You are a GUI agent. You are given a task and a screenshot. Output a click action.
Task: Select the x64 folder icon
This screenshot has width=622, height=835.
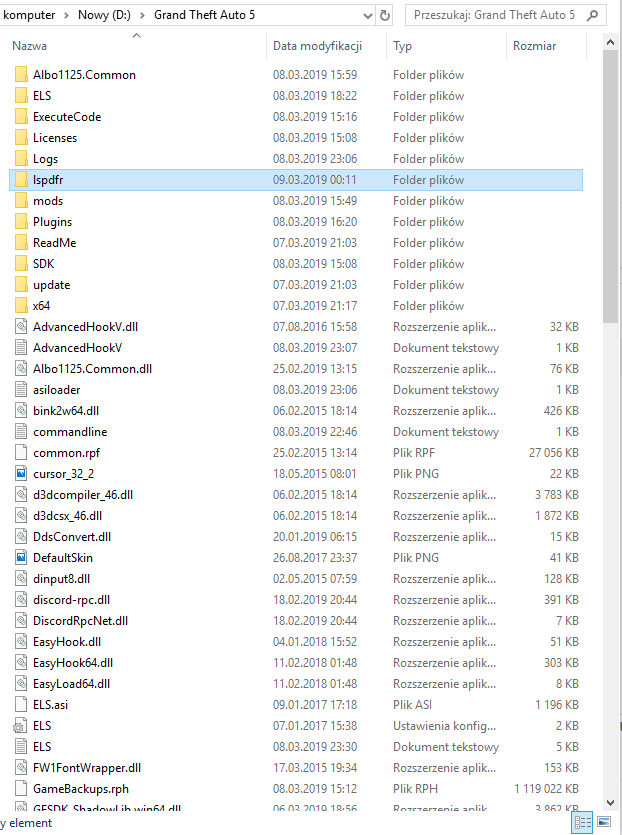pyautogui.click(x=21, y=306)
